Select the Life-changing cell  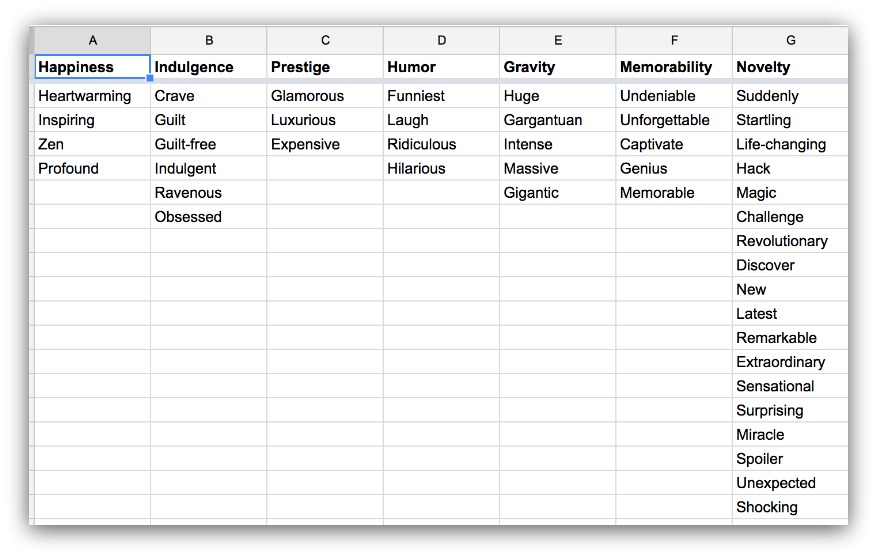(790, 144)
